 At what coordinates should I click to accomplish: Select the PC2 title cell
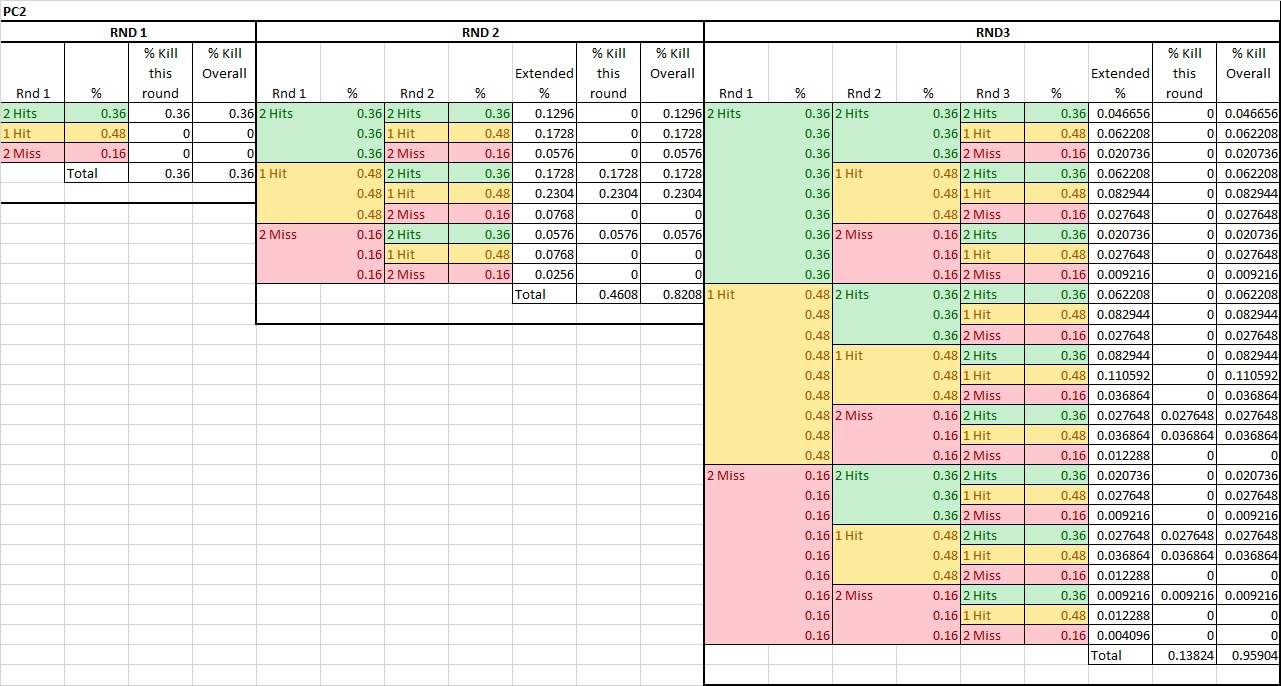[x=15, y=10]
